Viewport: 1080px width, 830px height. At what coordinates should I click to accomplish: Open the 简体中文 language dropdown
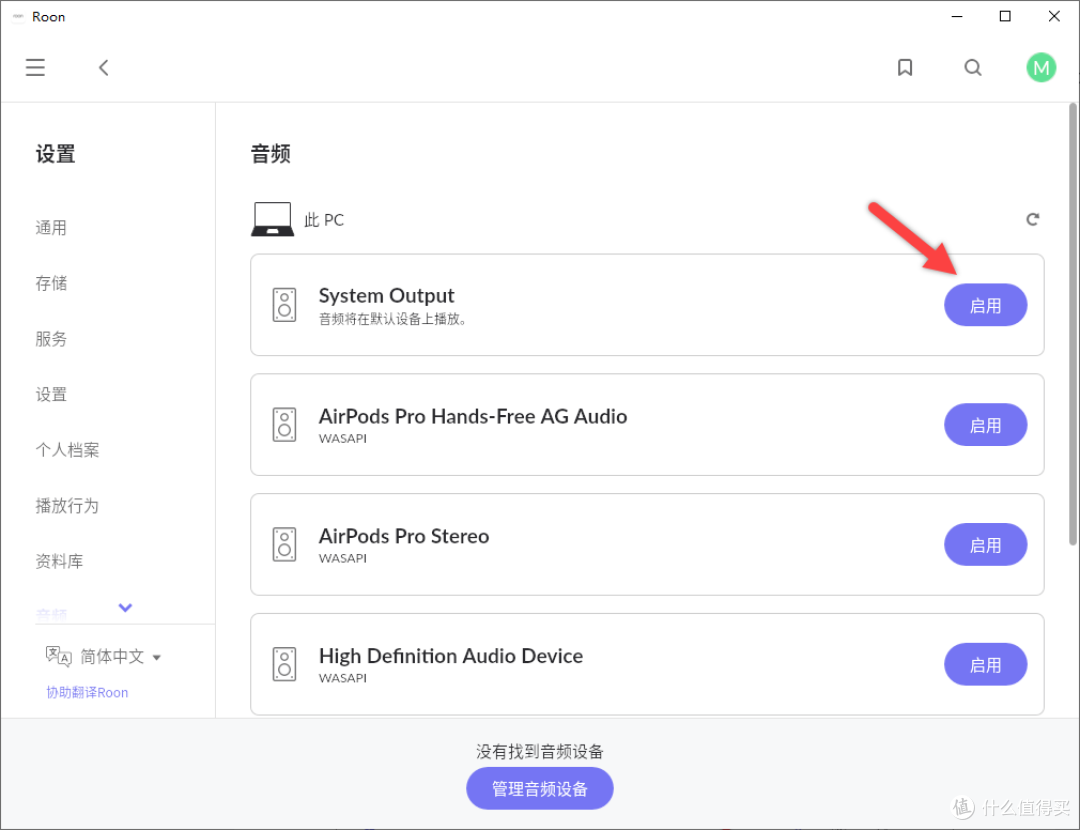click(x=120, y=657)
